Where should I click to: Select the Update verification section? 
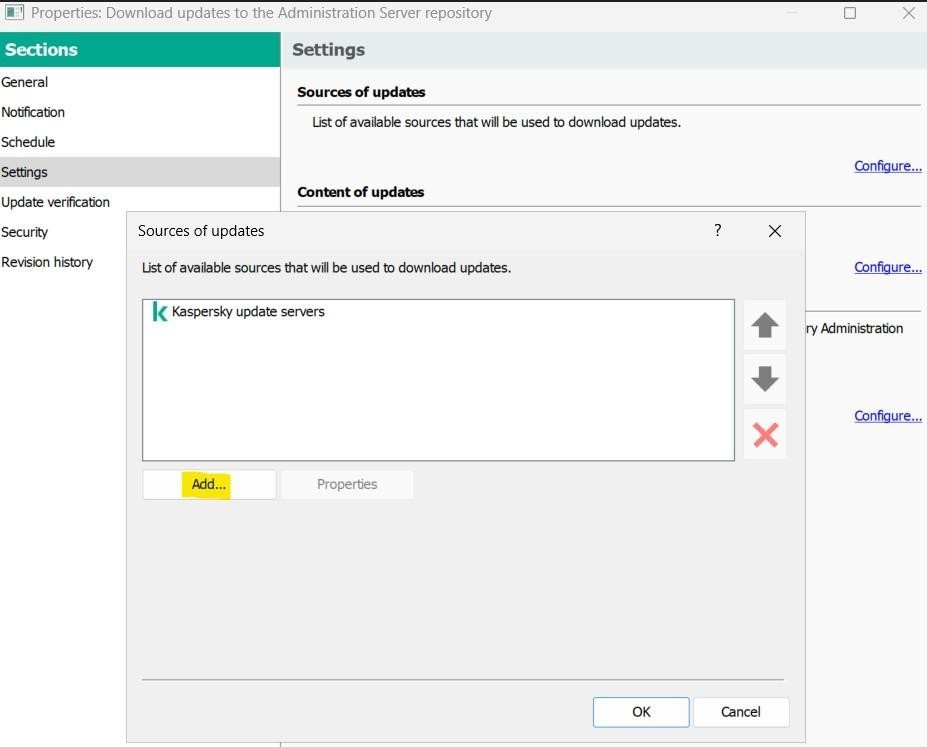click(55, 202)
